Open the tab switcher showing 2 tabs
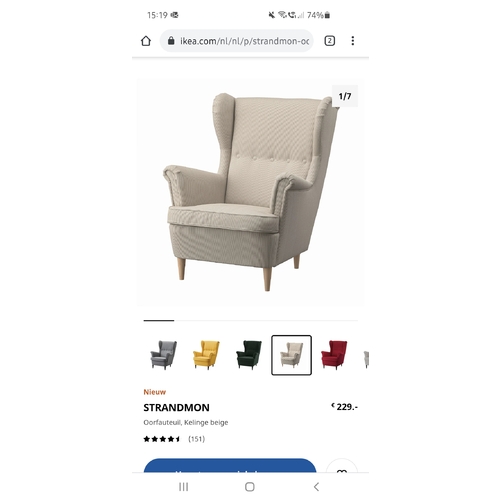 pyautogui.click(x=329, y=41)
